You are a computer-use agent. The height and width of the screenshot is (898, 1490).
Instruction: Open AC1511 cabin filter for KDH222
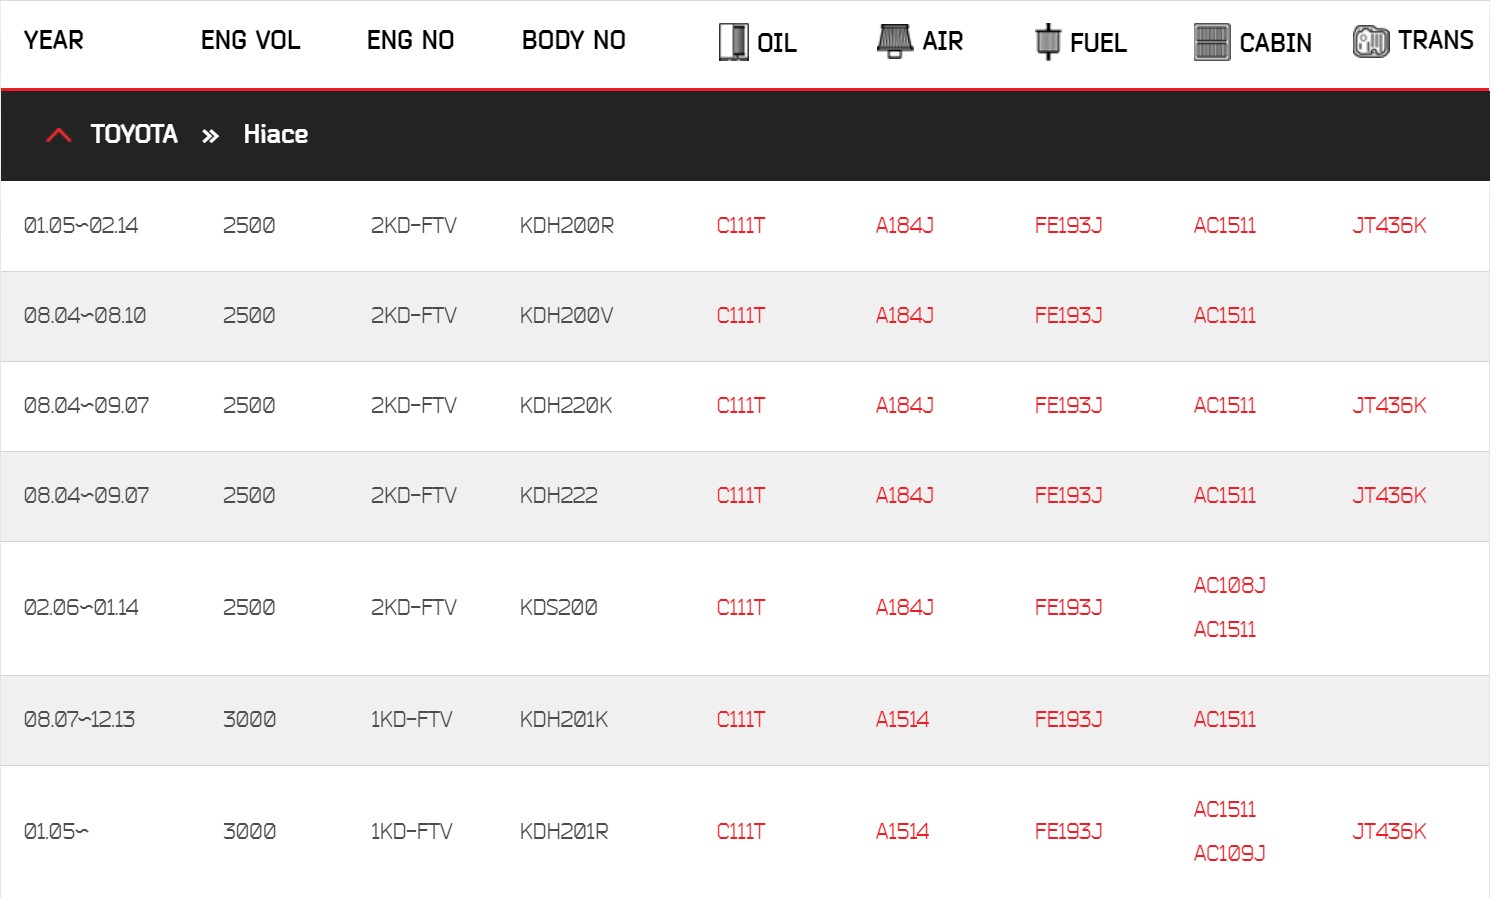click(1225, 496)
